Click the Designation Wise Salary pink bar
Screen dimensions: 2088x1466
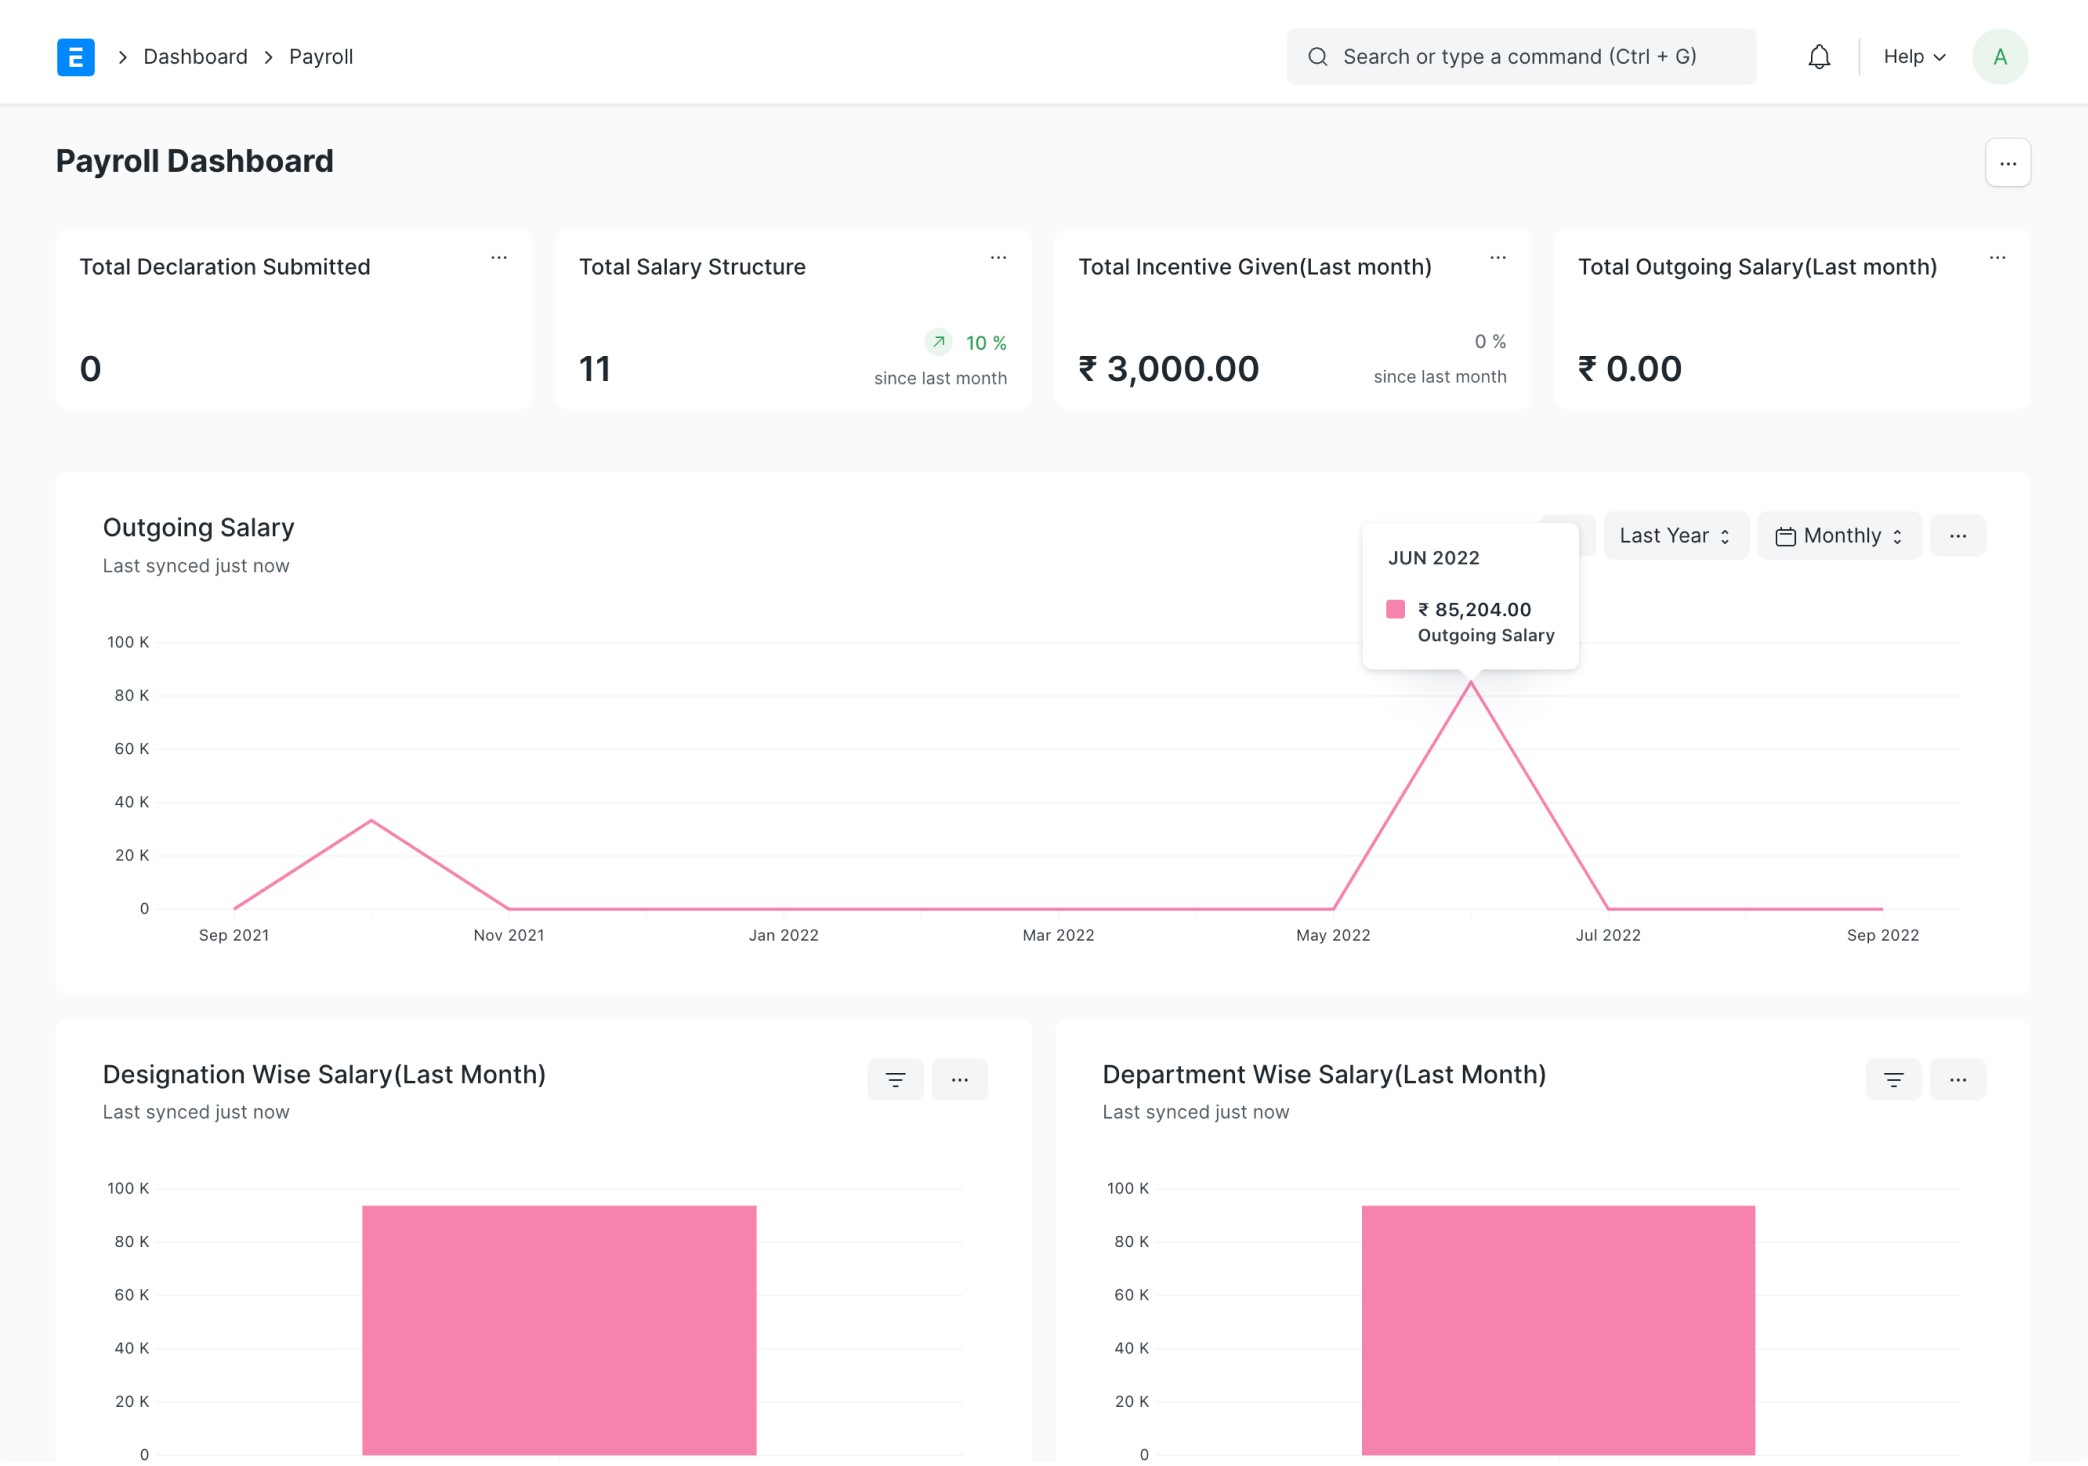[559, 1330]
